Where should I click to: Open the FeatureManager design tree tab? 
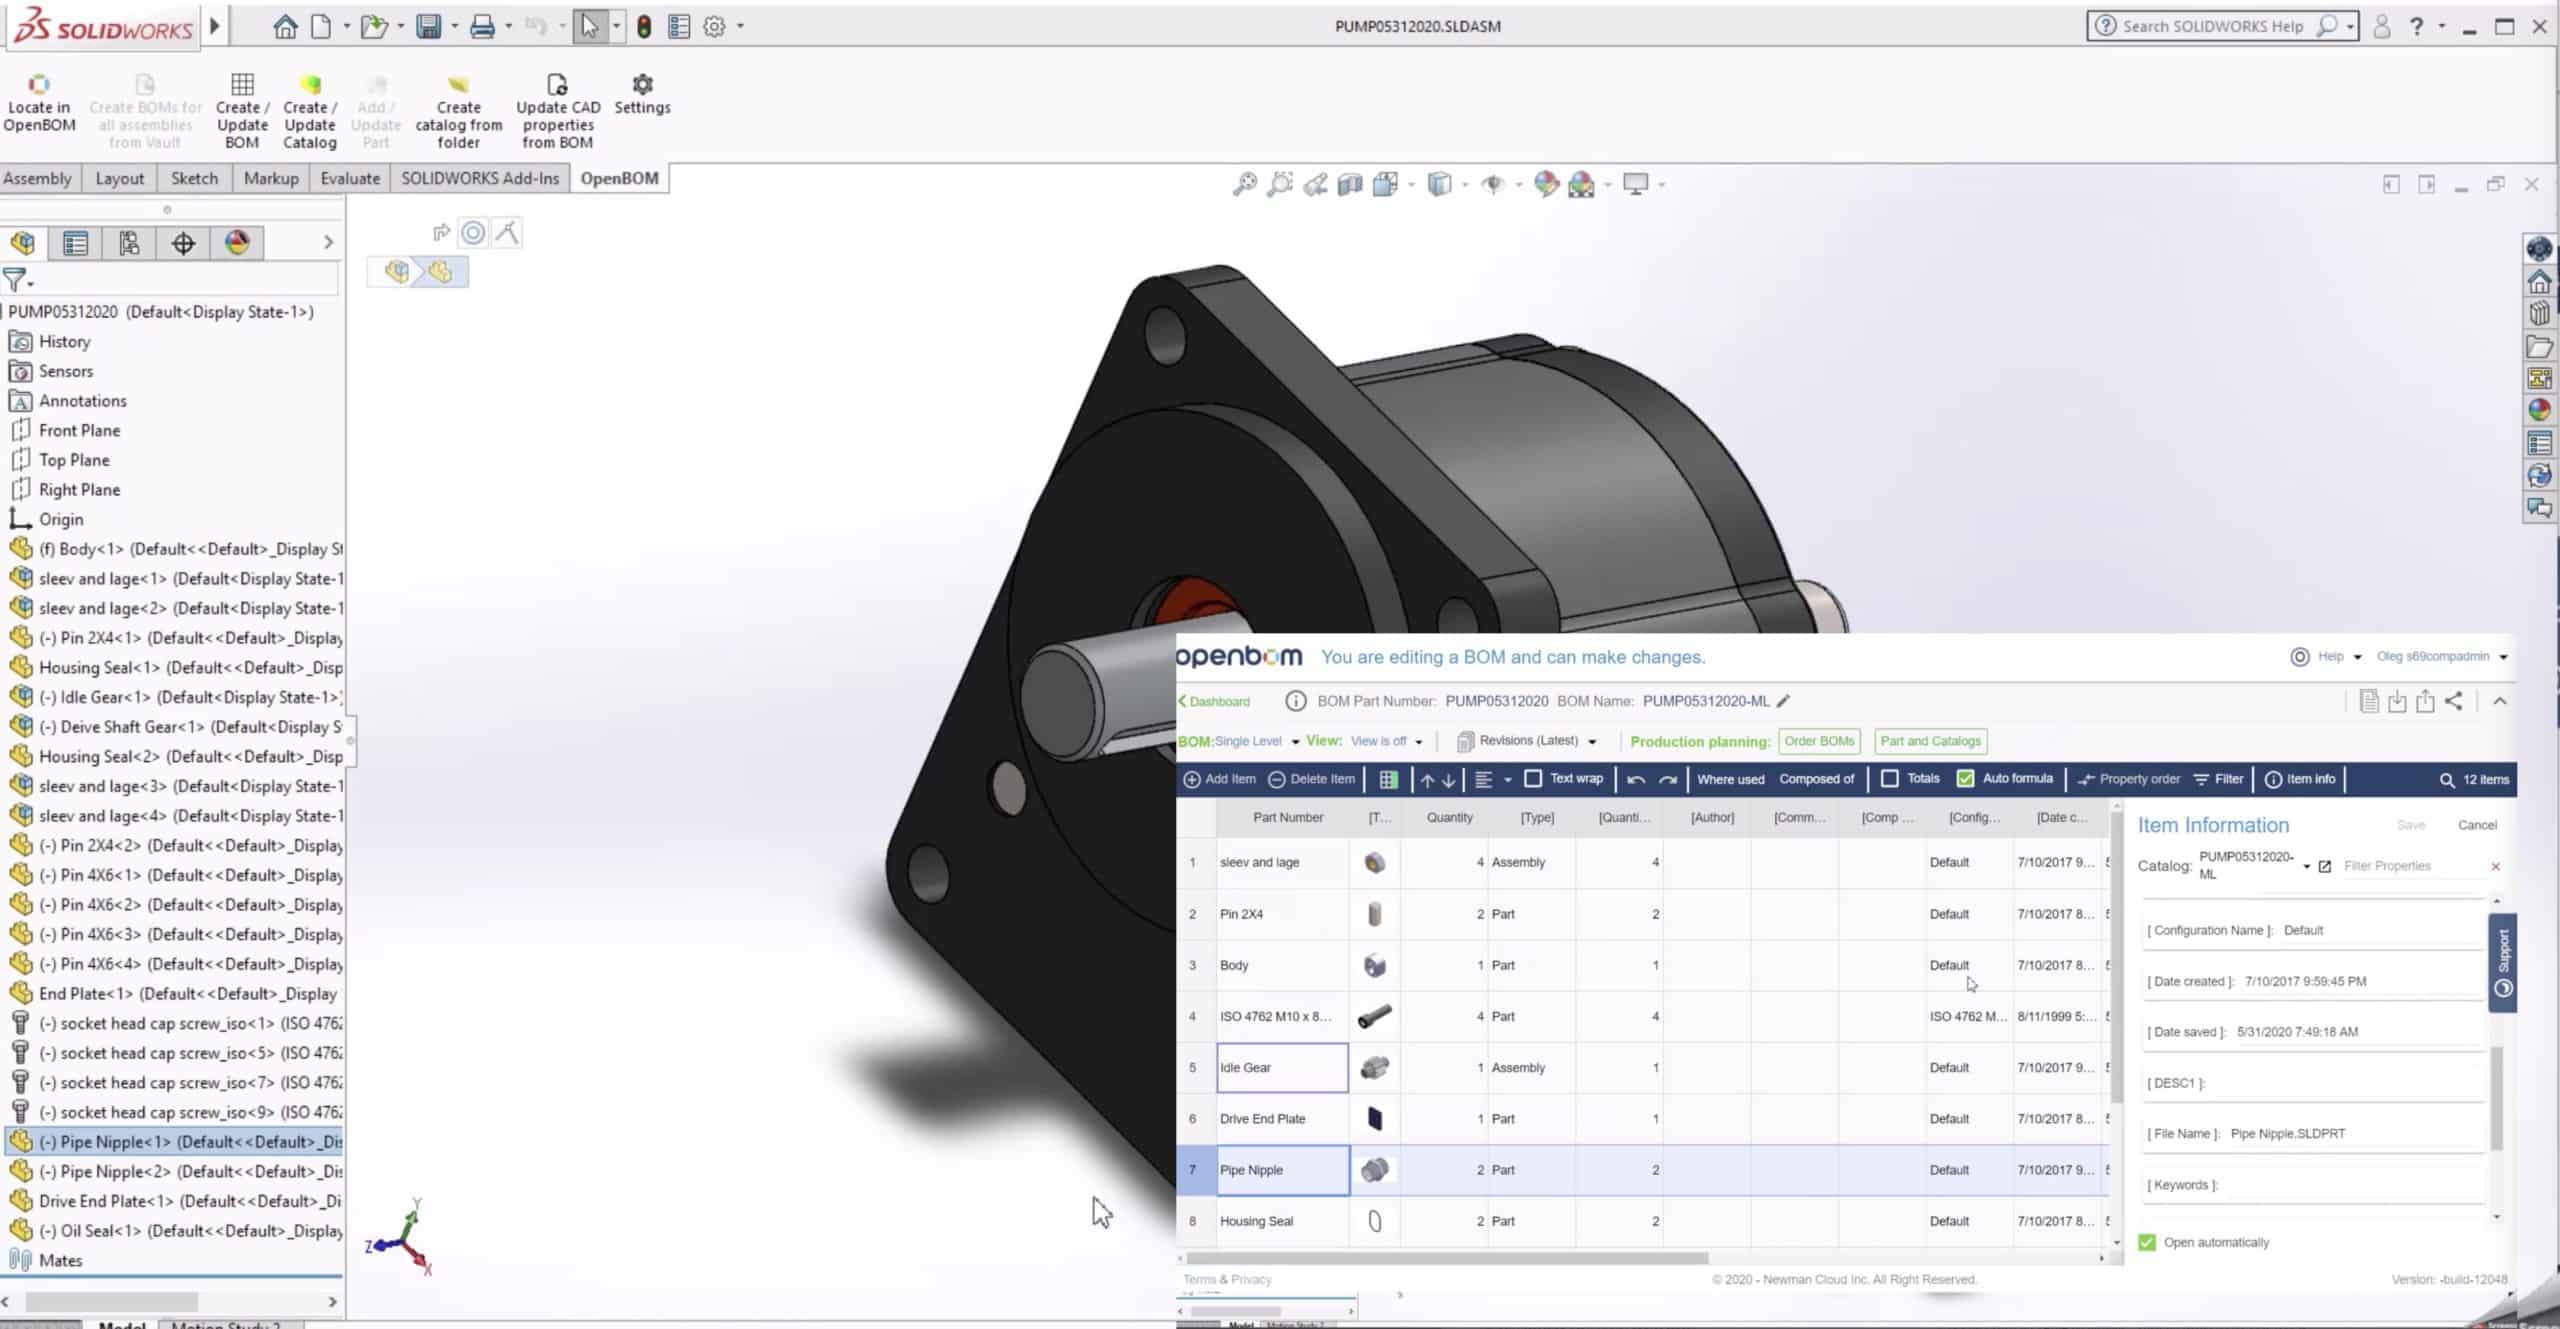pyautogui.click(x=23, y=242)
